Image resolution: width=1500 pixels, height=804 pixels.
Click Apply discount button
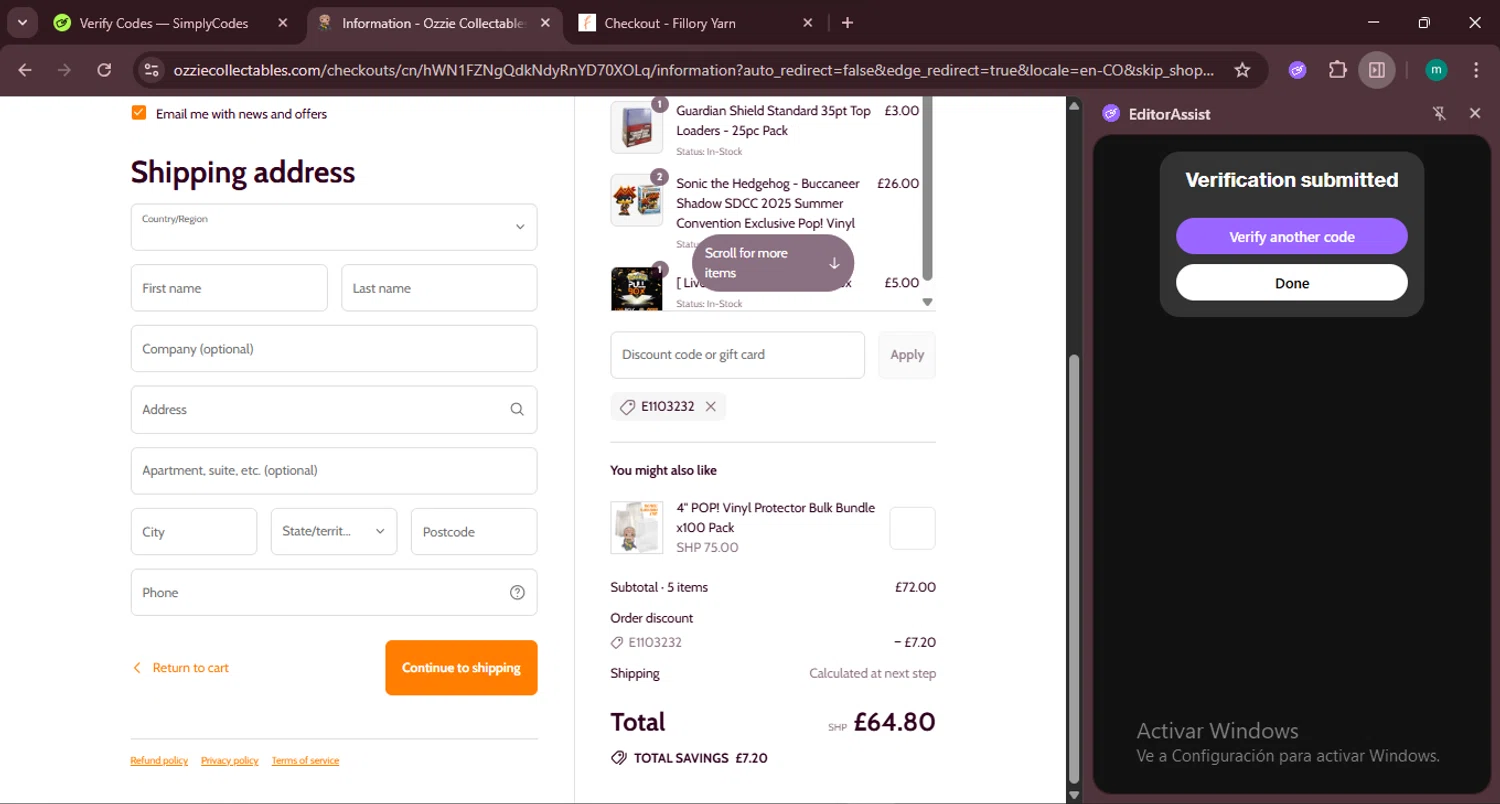(x=907, y=355)
